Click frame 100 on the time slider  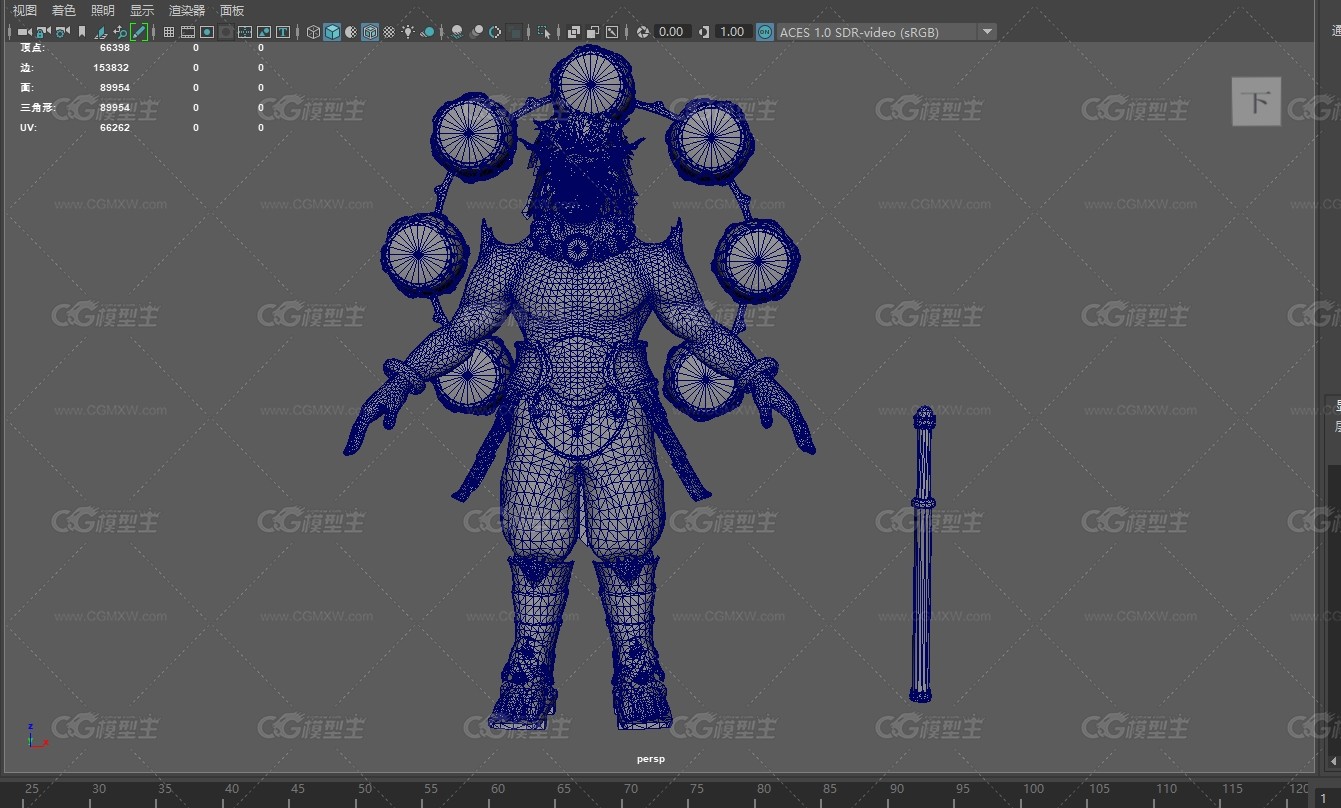point(1033,790)
